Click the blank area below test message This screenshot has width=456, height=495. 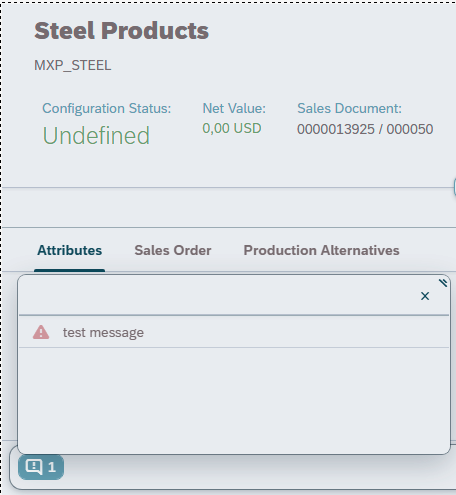234,400
